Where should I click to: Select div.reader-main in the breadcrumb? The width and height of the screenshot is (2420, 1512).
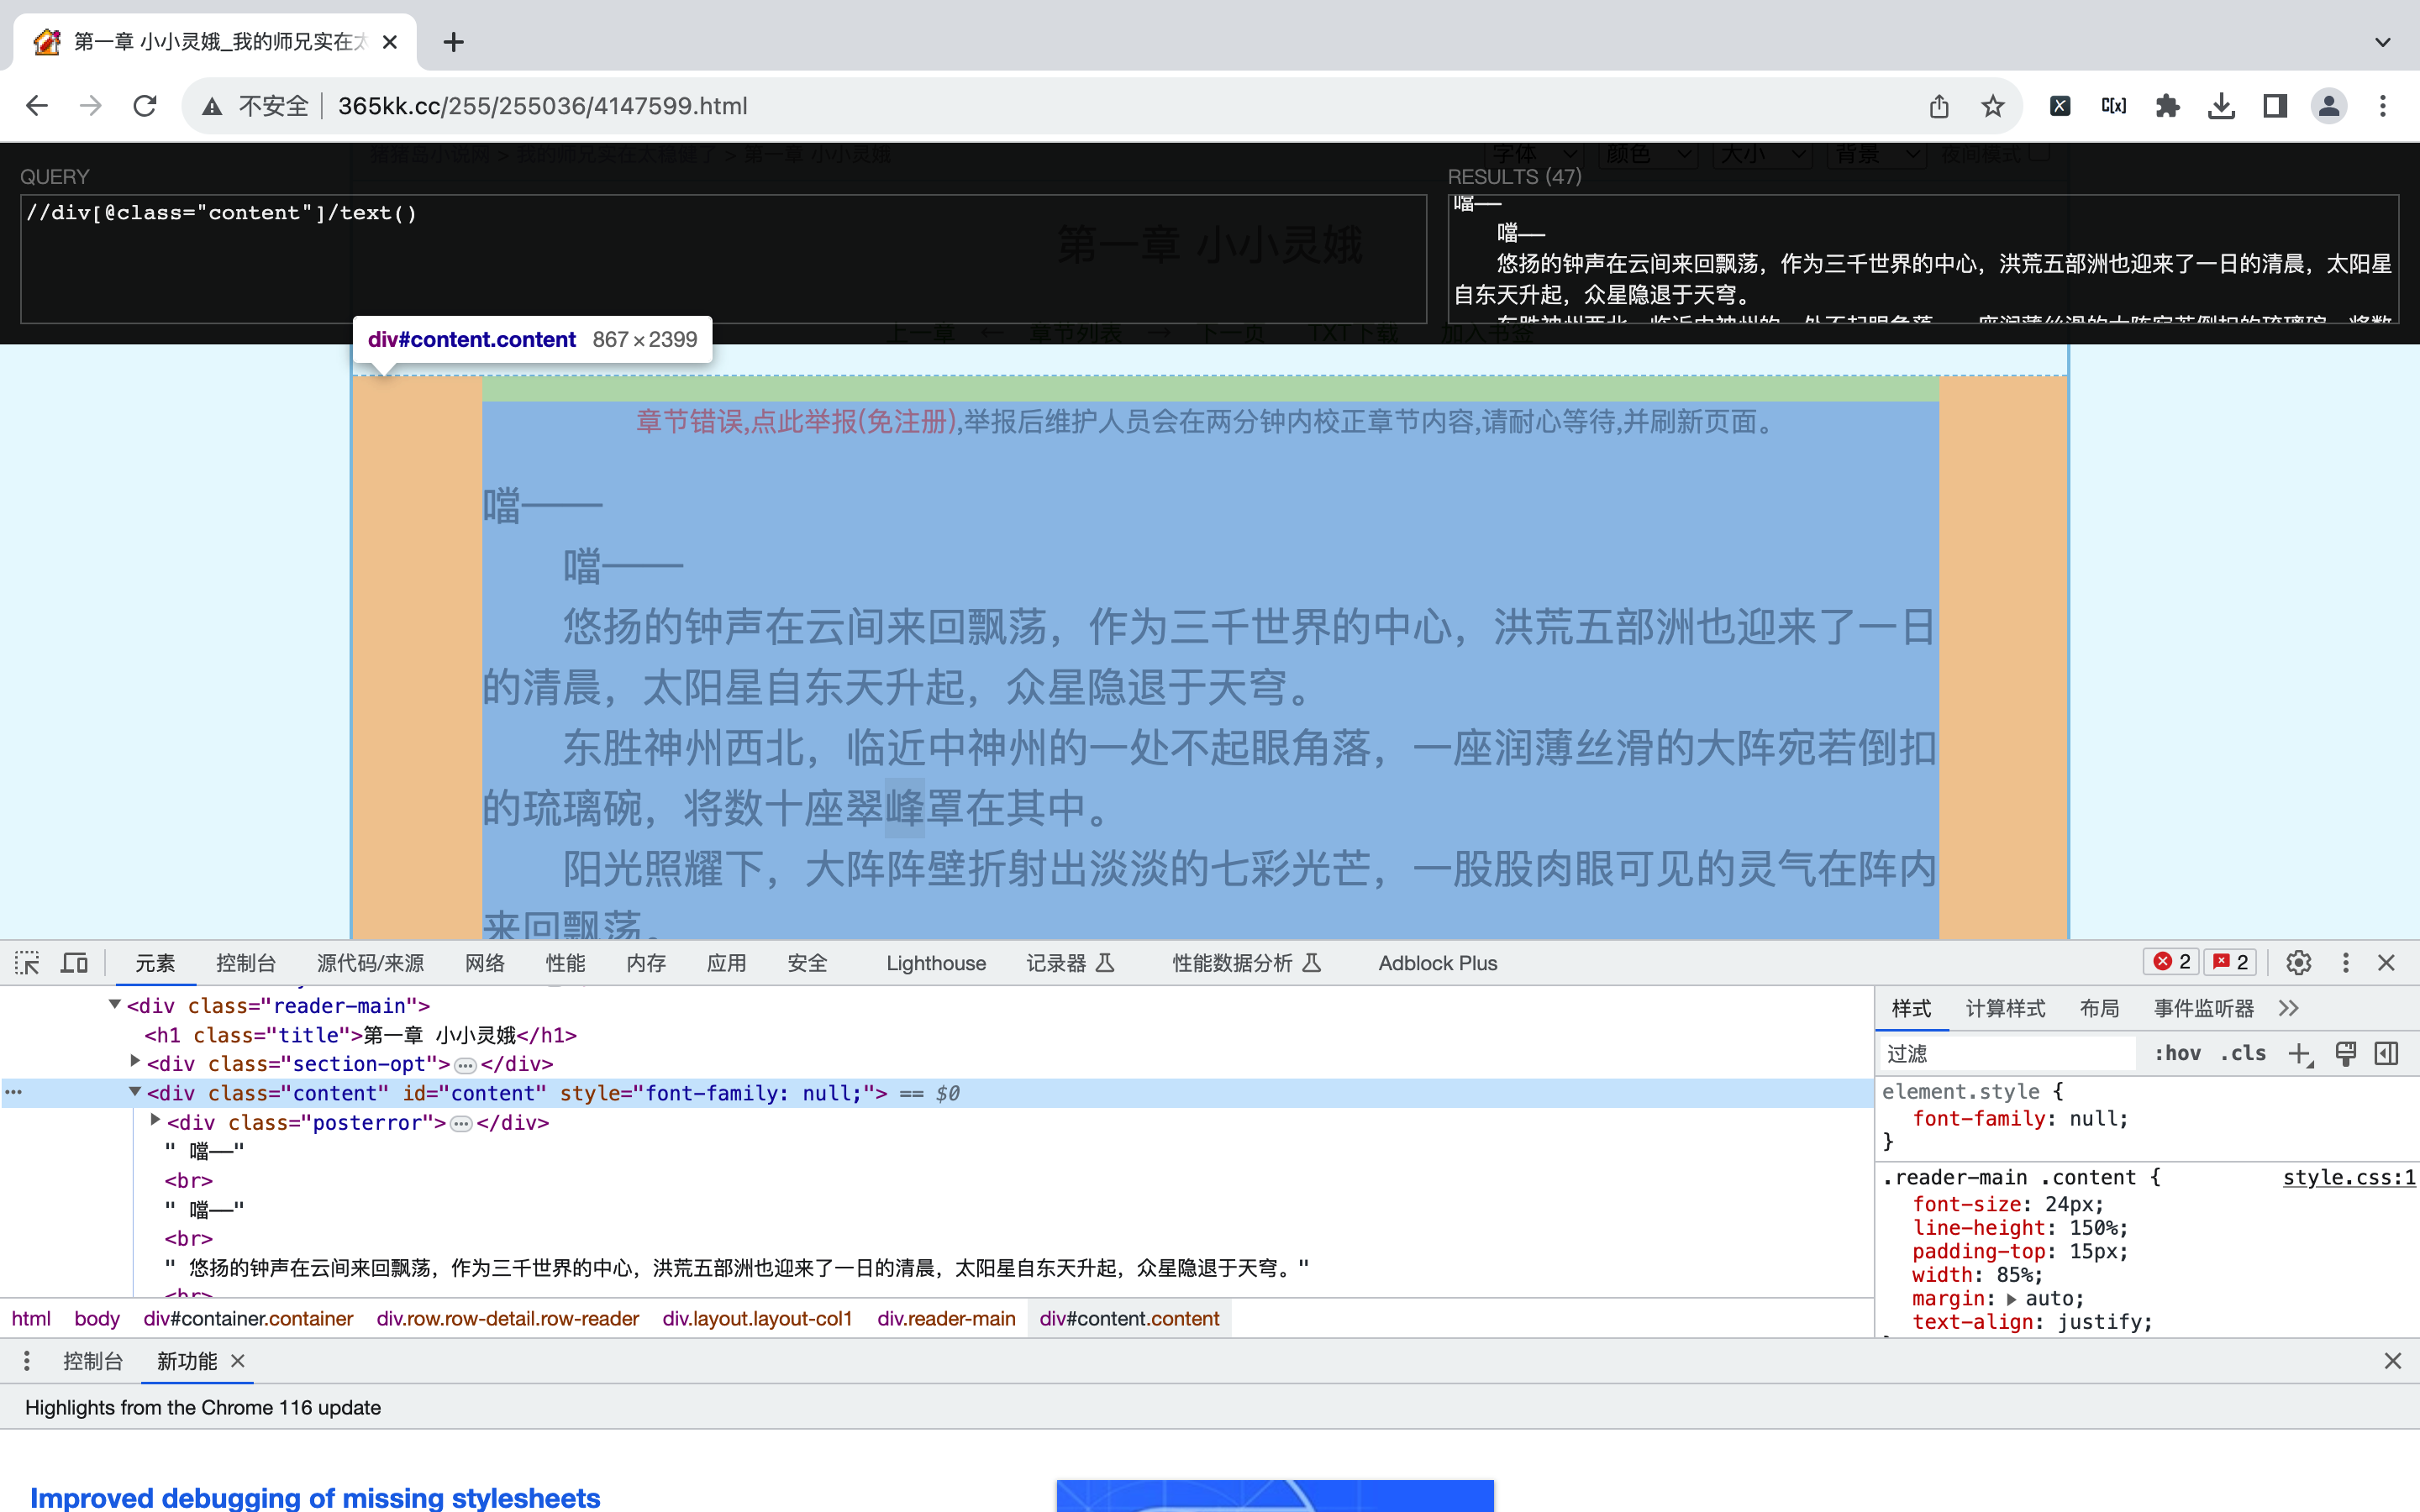pyautogui.click(x=946, y=1318)
